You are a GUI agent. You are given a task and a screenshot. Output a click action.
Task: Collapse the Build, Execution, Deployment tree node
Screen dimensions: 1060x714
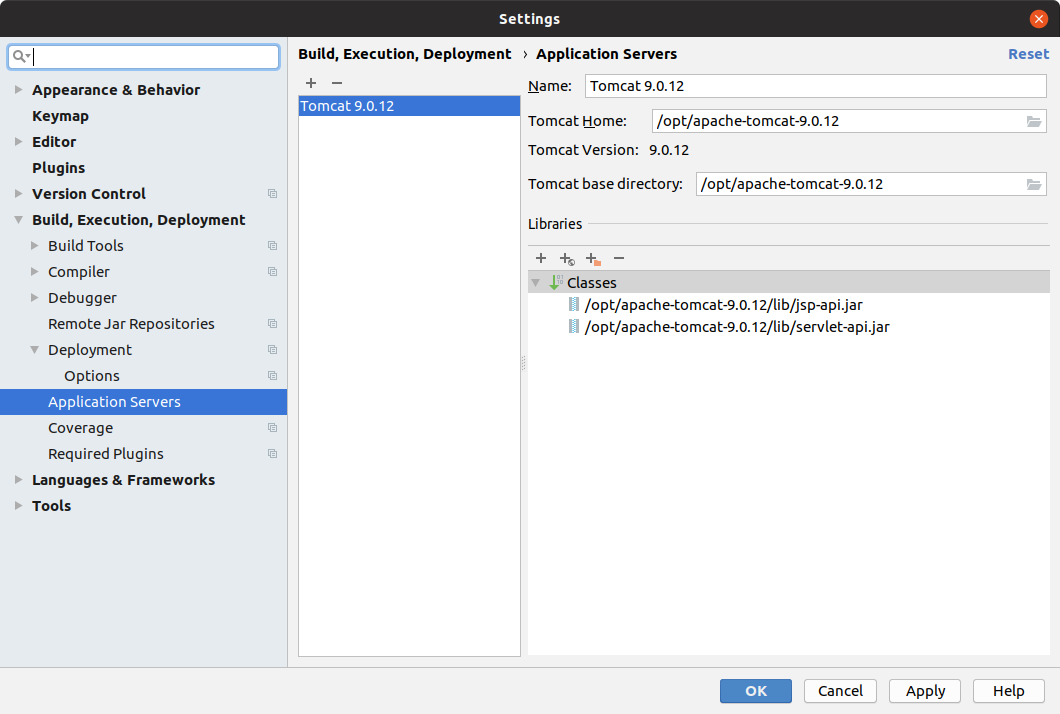pyautogui.click(x=18, y=219)
